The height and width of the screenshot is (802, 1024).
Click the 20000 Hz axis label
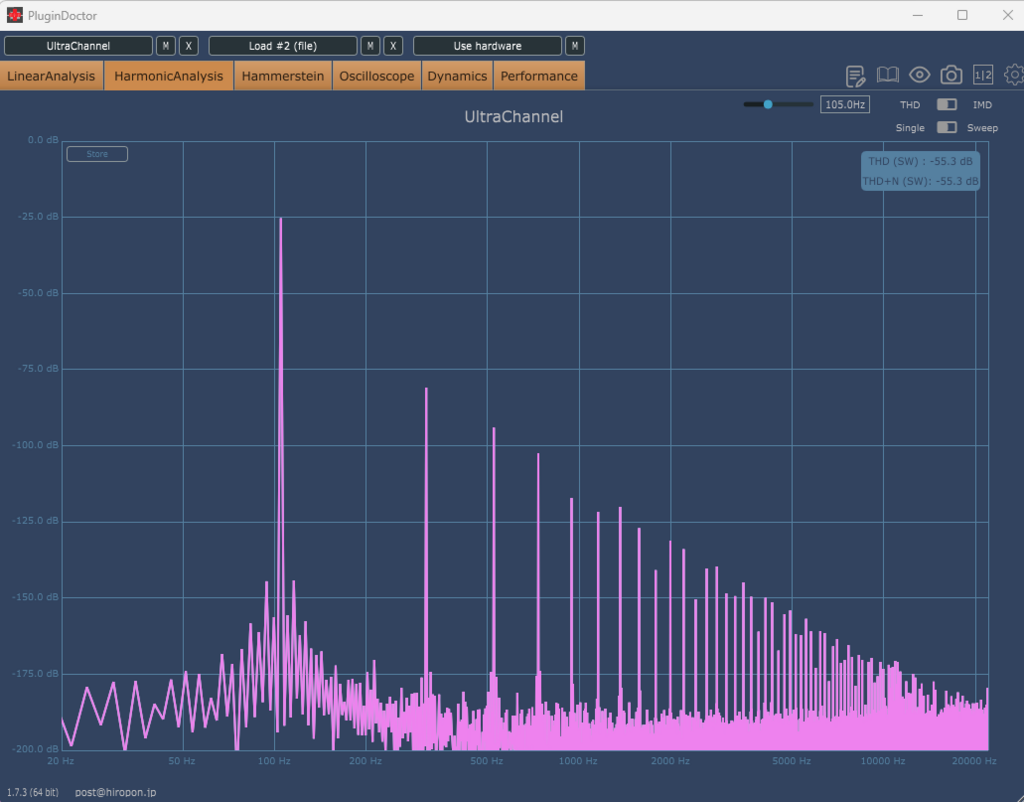click(974, 761)
